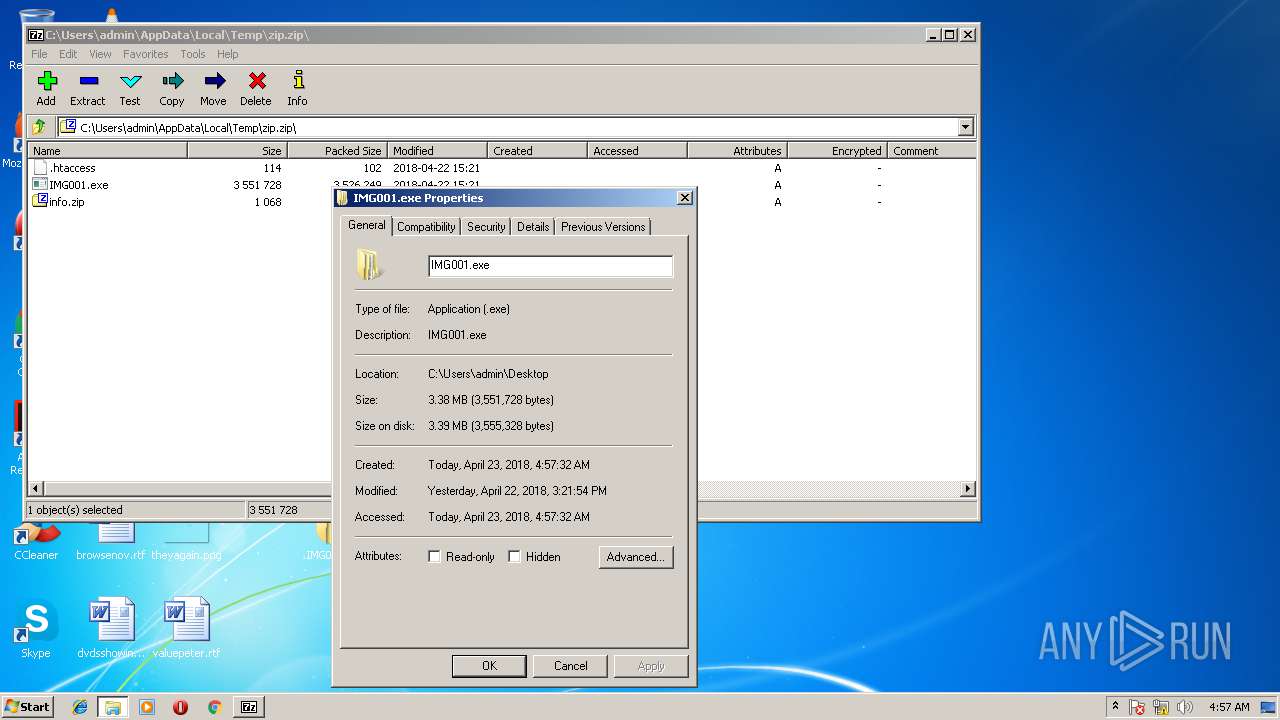Open Chrome from taskbar

pyautogui.click(x=214, y=707)
